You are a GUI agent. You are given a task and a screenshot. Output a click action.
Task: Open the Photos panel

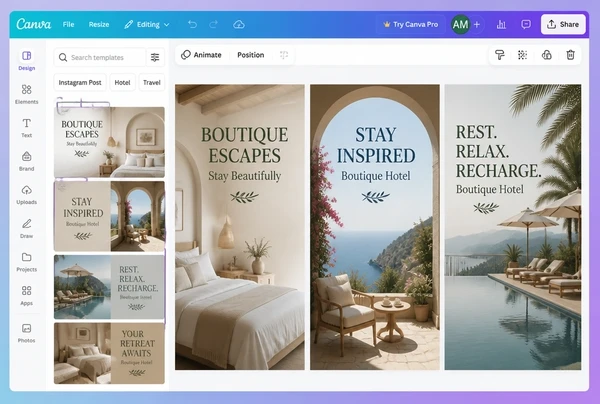click(x=26, y=333)
